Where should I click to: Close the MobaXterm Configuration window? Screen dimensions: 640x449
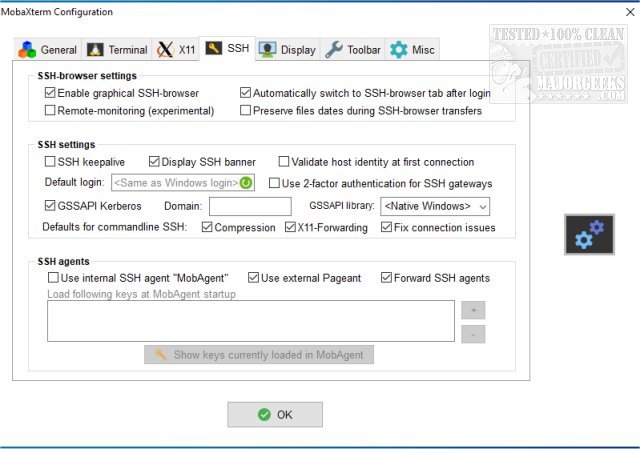[630, 12]
